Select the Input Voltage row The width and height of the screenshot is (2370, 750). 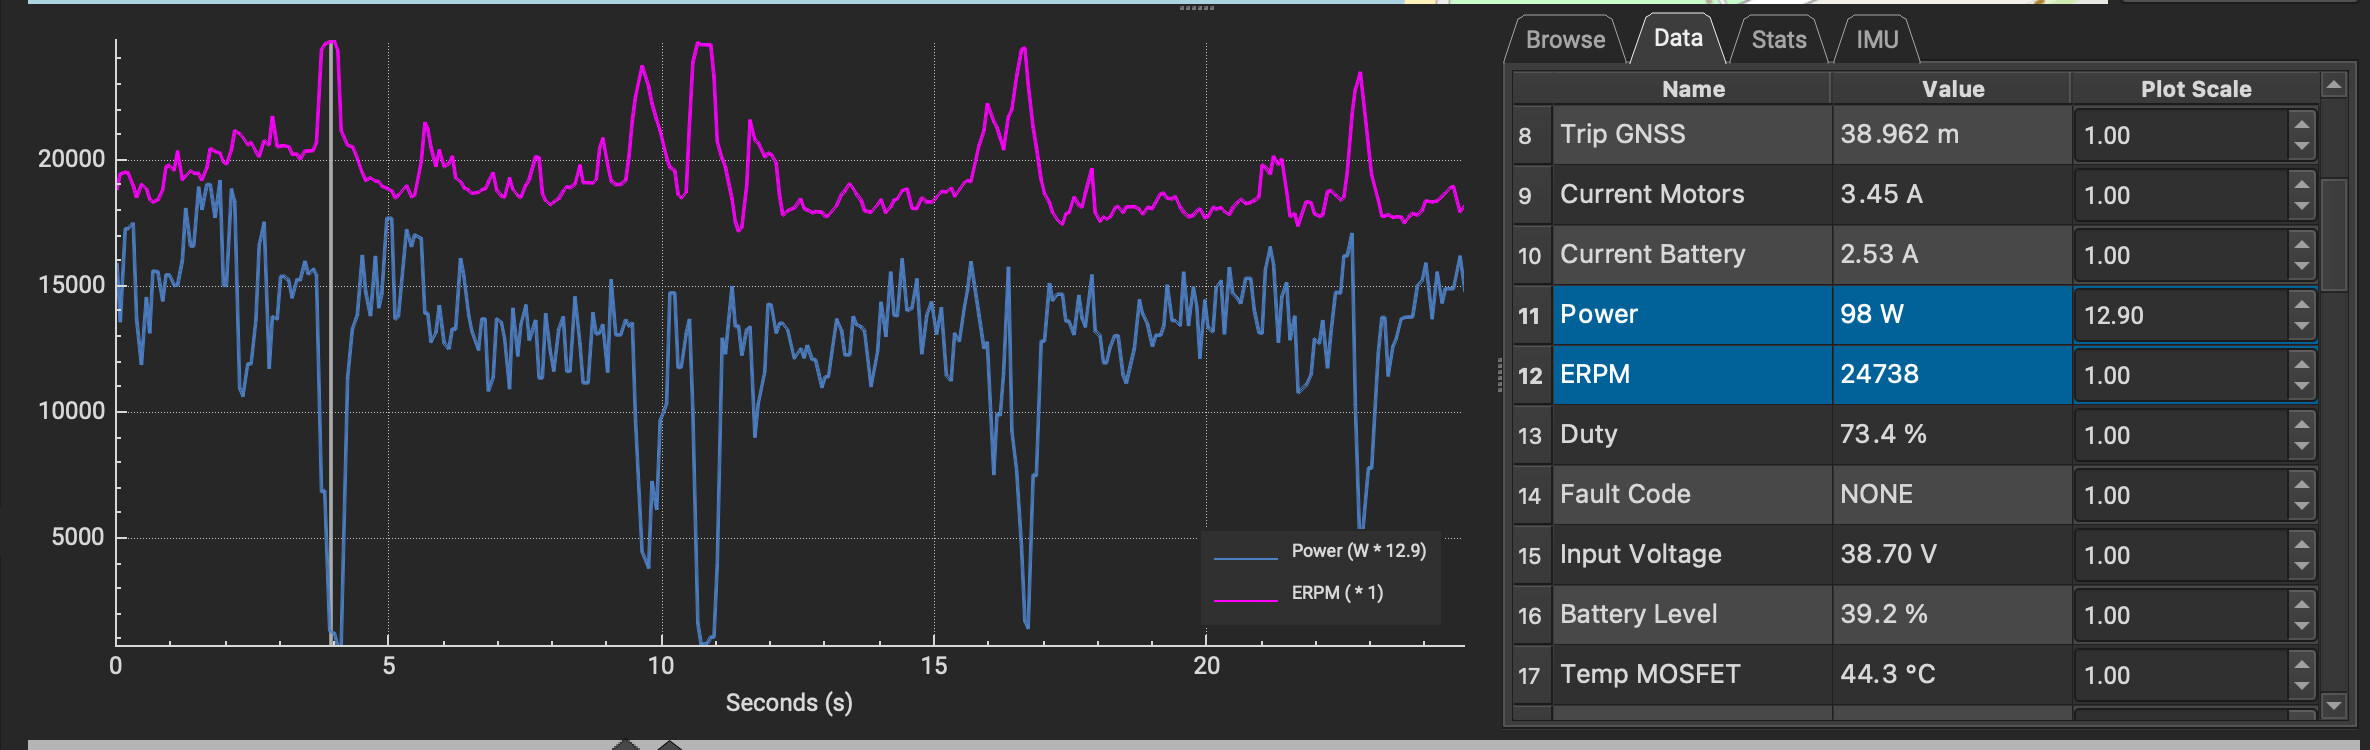tap(1690, 555)
